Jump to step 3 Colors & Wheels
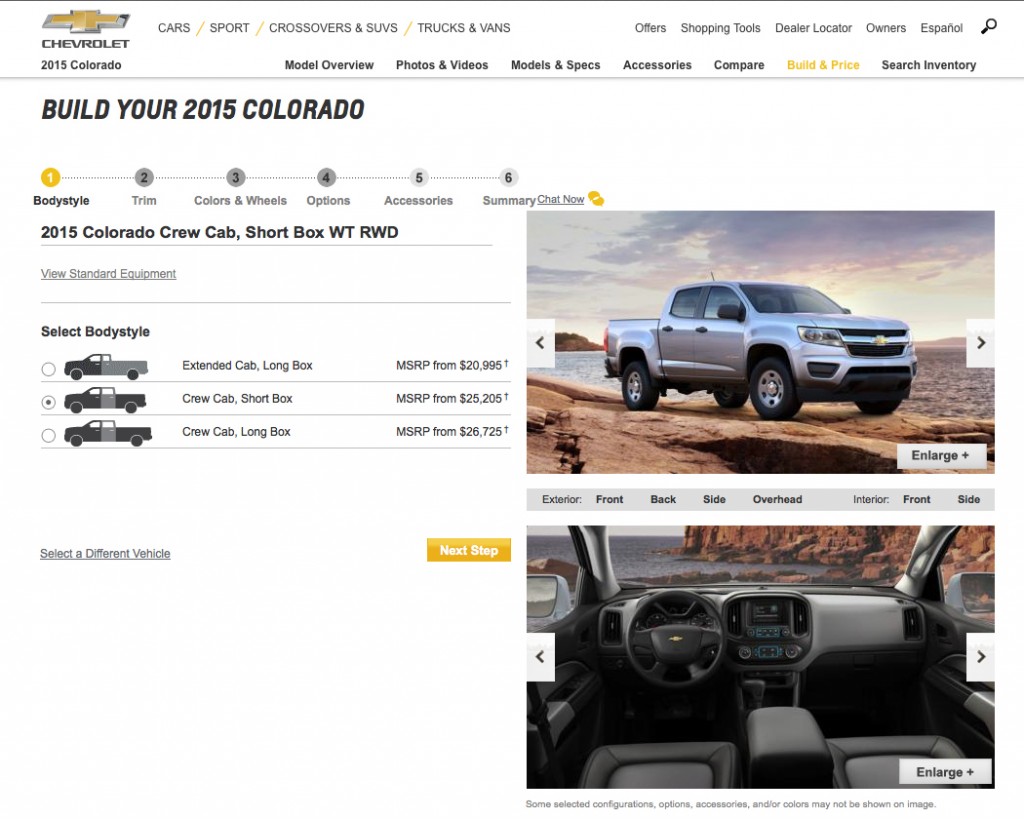The image size is (1024, 819). coord(236,178)
